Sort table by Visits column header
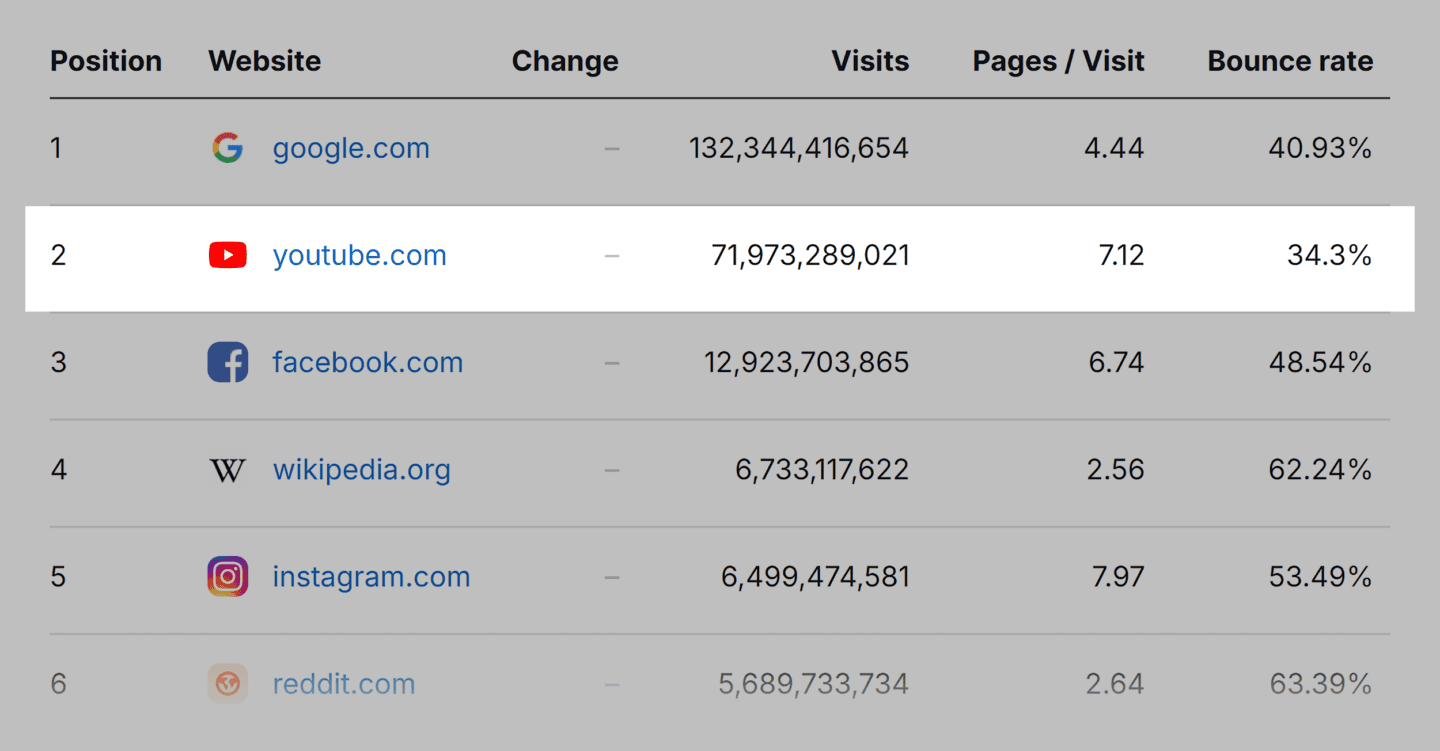 click(870, 61)
